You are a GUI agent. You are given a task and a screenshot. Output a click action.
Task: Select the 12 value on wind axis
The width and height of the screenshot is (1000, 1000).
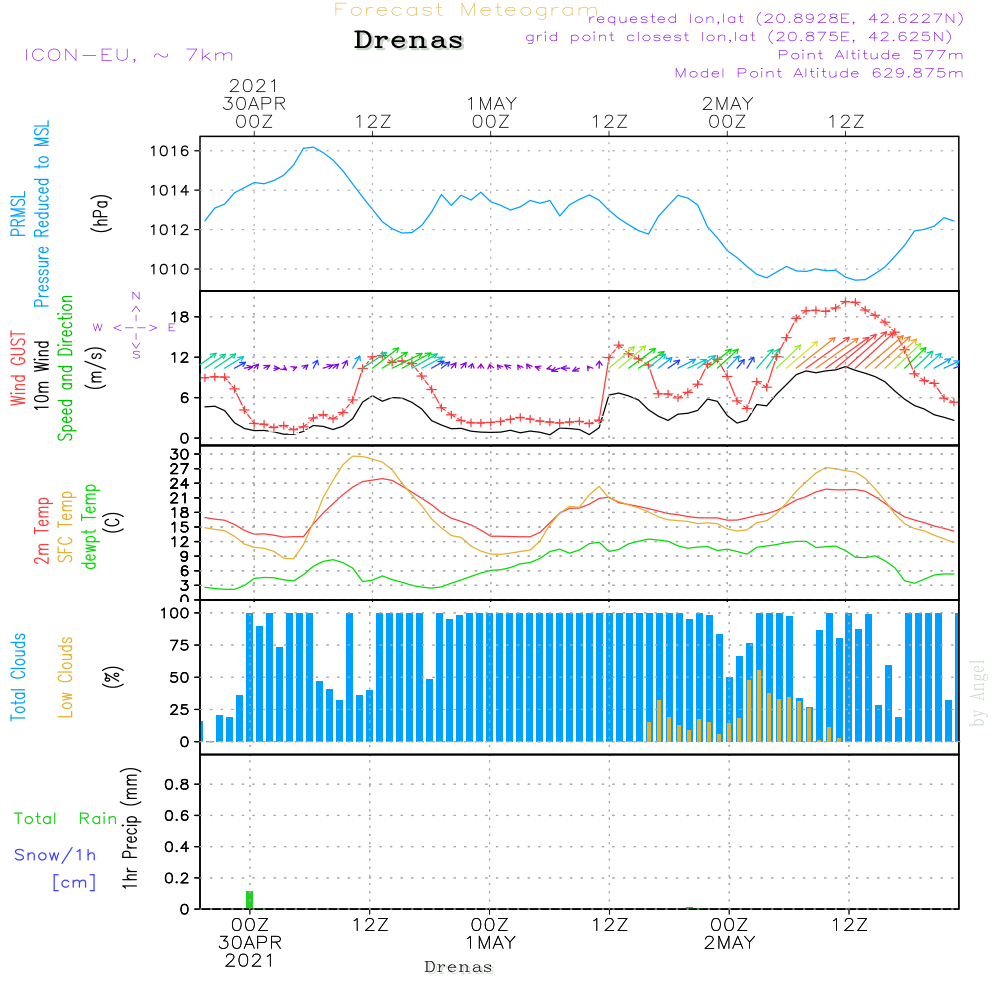click(x=180, y=358)
